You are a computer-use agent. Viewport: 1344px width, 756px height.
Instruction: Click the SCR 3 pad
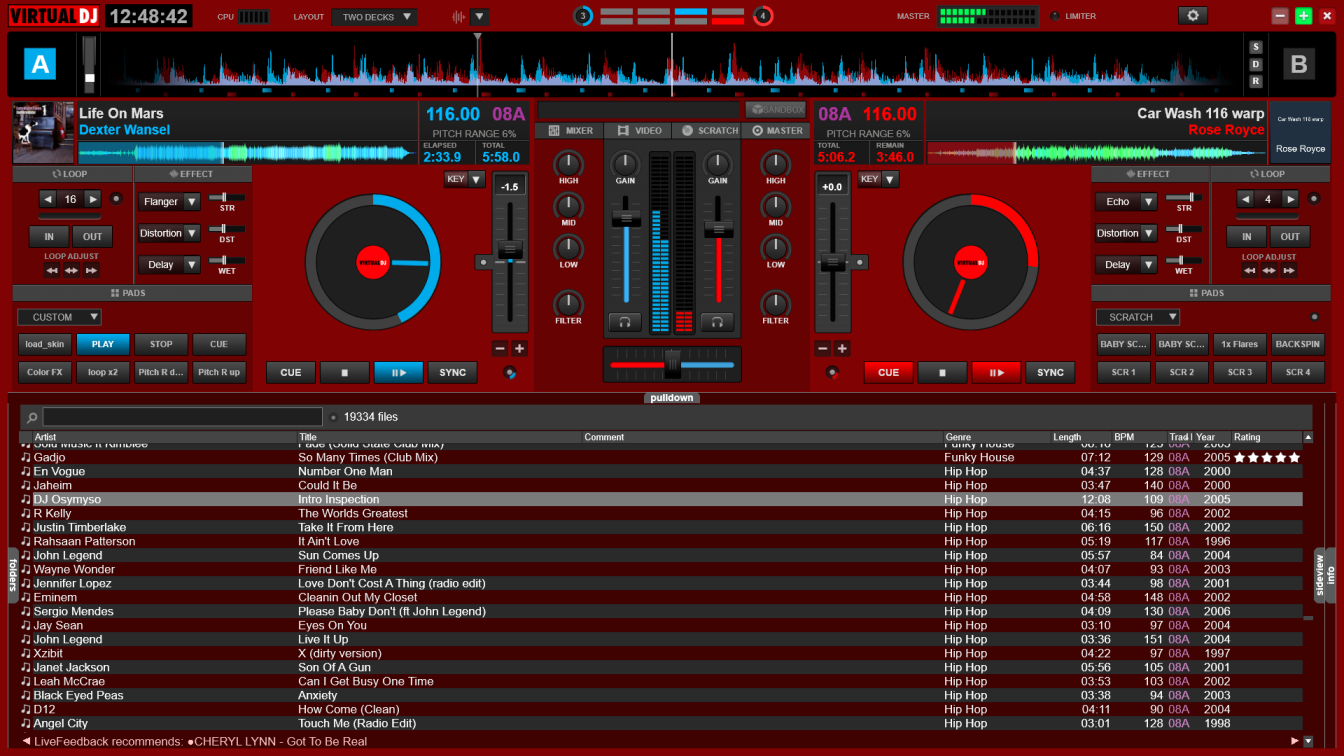point(1240,372)
